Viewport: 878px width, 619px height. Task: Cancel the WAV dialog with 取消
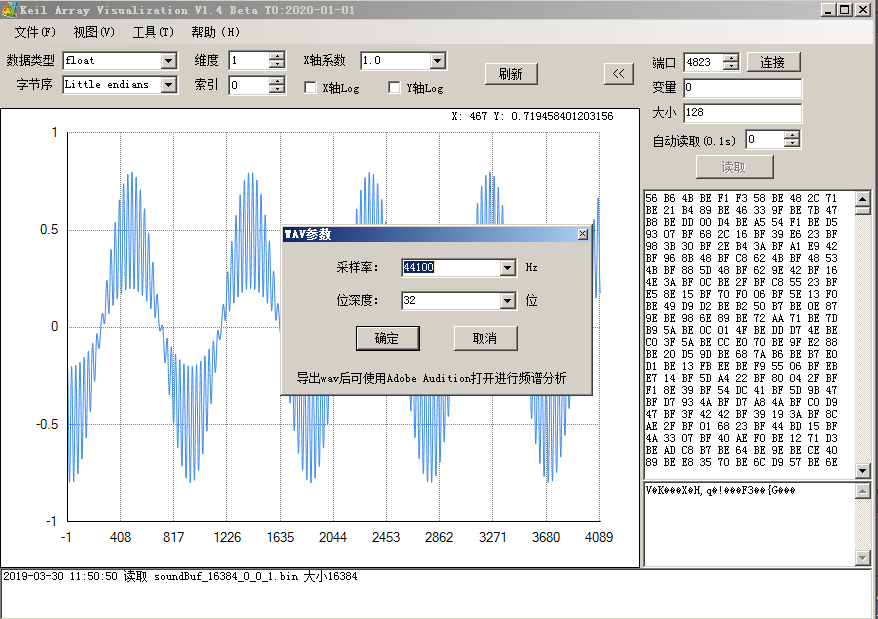tap(485, 338)
